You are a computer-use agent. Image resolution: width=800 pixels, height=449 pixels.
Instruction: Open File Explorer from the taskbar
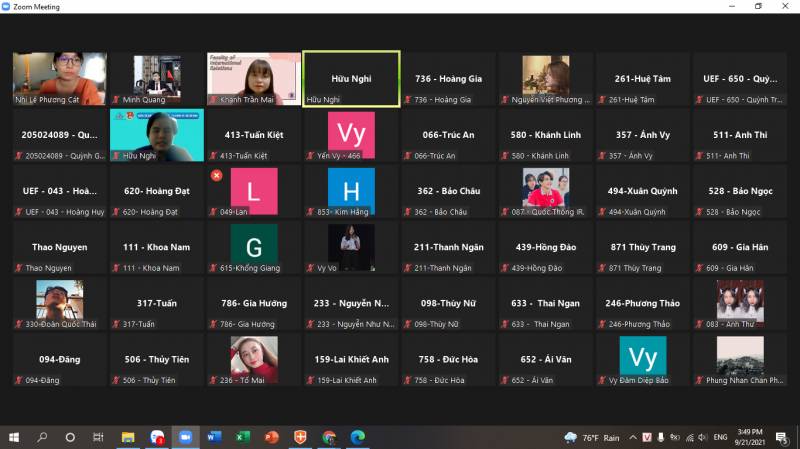(x=128, y=437)
